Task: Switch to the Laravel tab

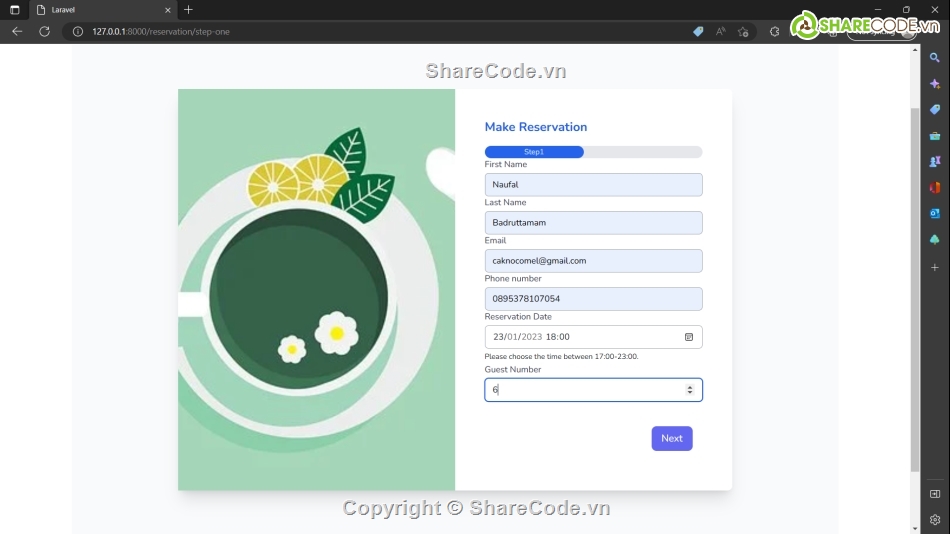Action: 95,10
